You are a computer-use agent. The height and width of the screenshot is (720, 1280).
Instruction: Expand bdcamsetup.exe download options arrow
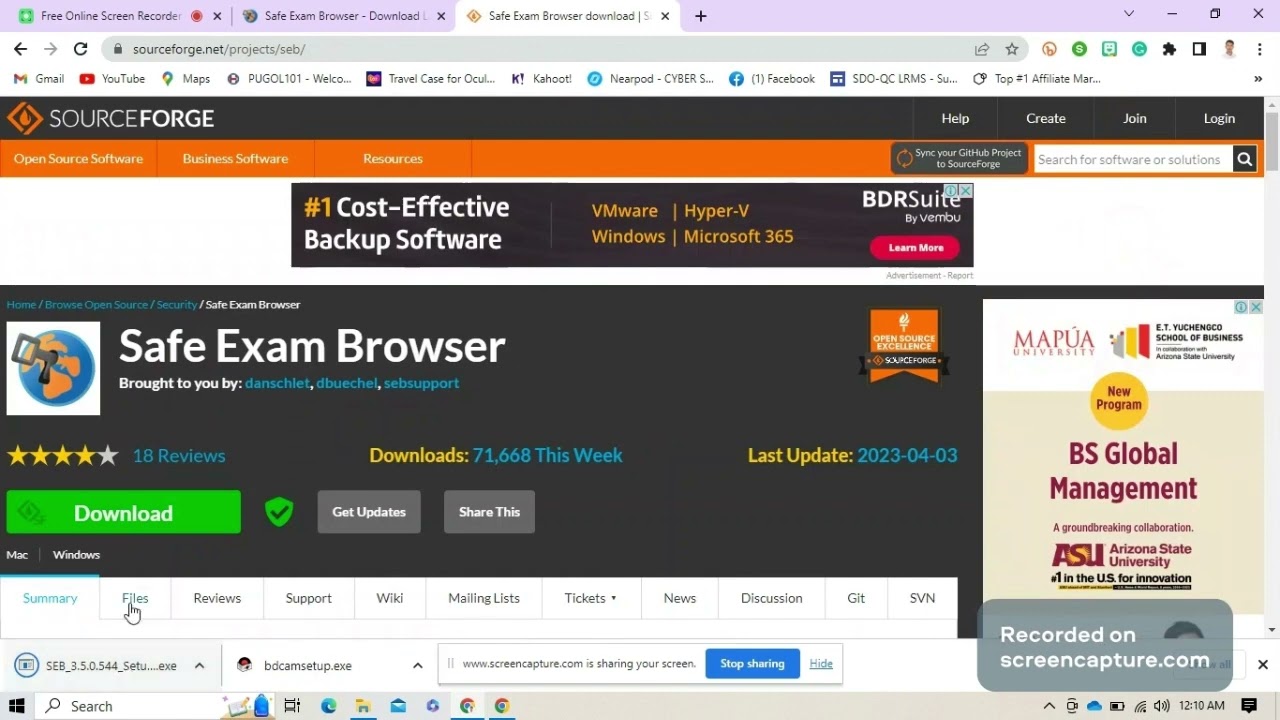[417, 666]
